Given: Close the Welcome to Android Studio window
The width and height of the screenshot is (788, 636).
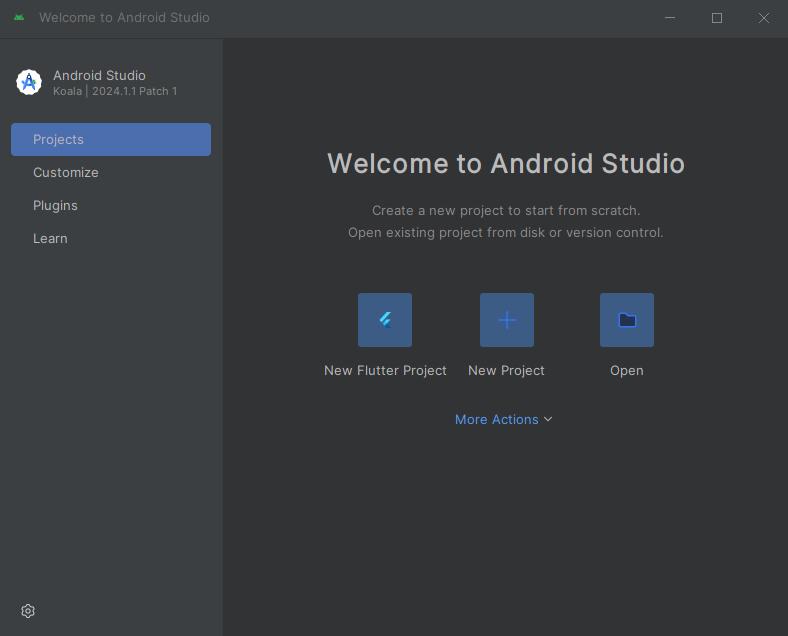Looking at the screenshot, I should [764, 18].
